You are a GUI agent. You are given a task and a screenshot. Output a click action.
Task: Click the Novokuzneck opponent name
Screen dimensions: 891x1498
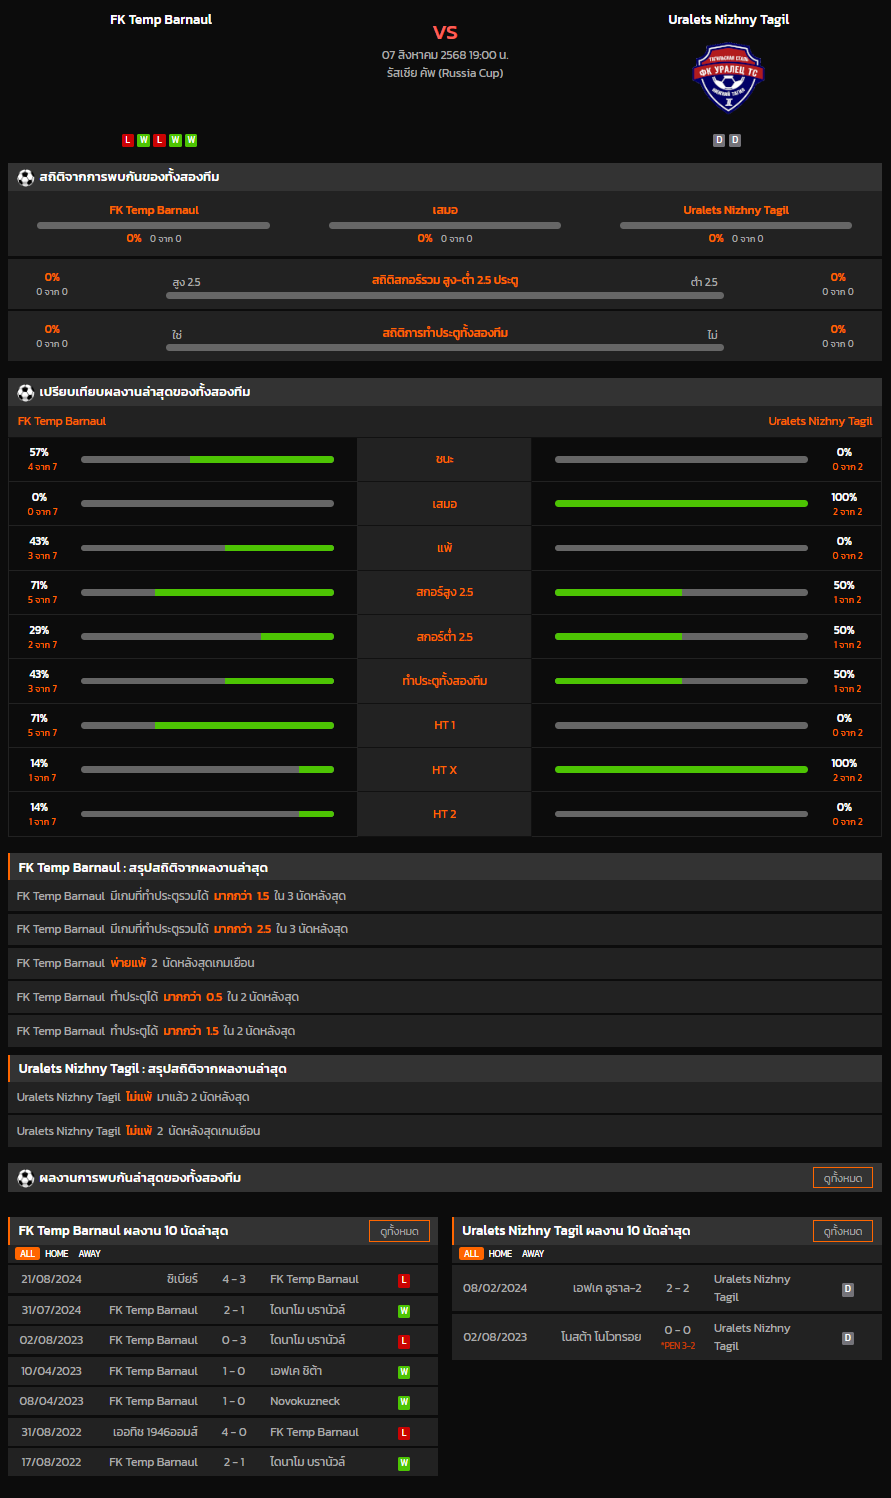305,1401
